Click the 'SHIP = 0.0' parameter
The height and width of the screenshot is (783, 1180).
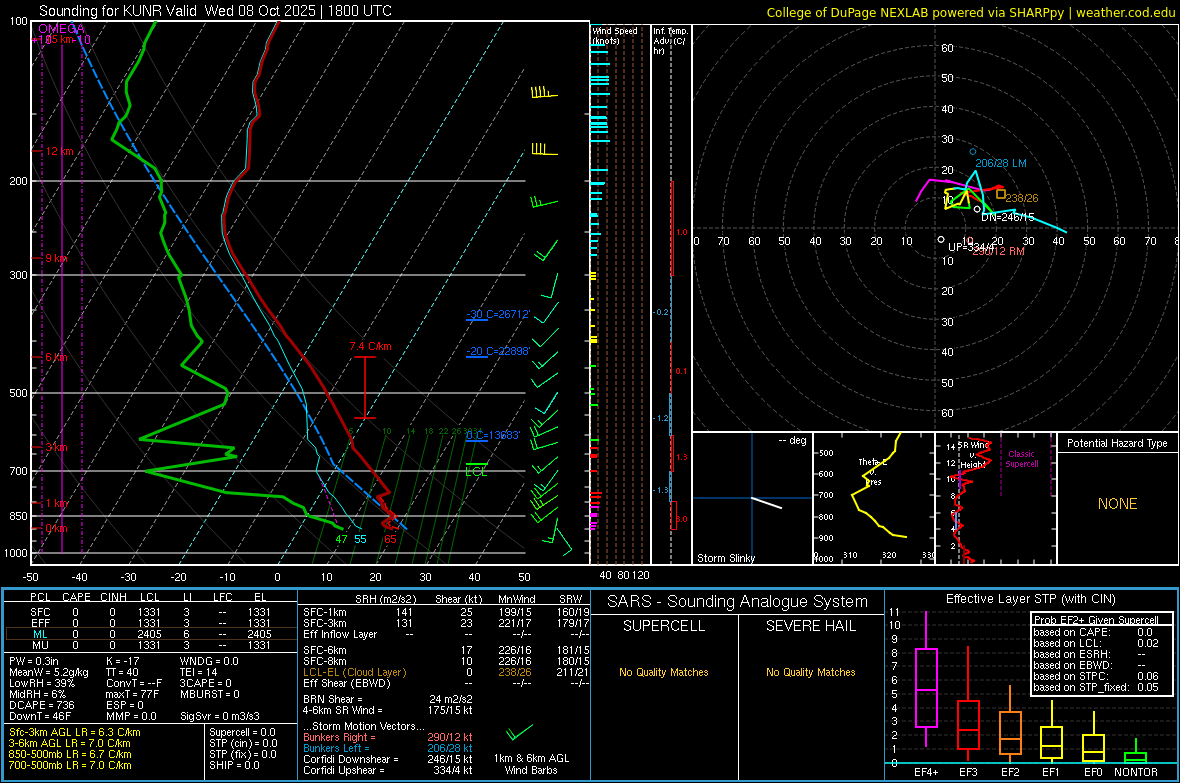tap(234, 765)
